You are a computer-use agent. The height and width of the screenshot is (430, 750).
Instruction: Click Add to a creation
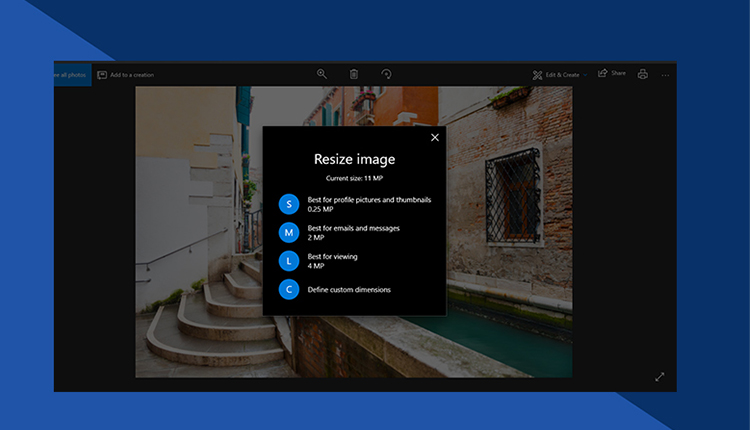pos(126,75)
